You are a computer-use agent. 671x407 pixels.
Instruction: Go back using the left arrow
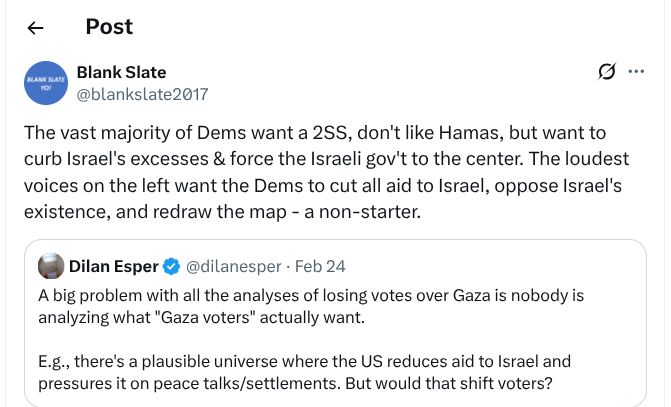point(35,27)
